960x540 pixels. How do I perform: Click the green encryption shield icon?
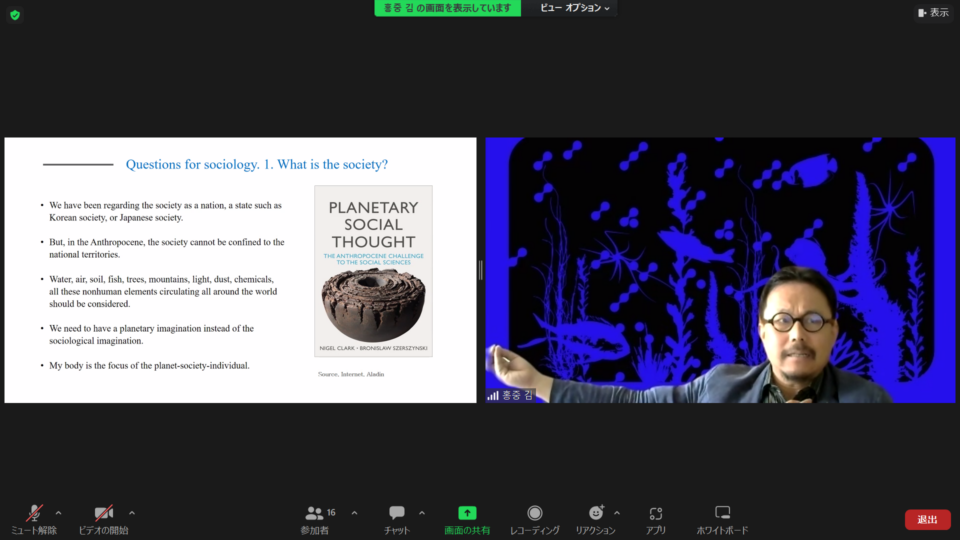point(15,15)
